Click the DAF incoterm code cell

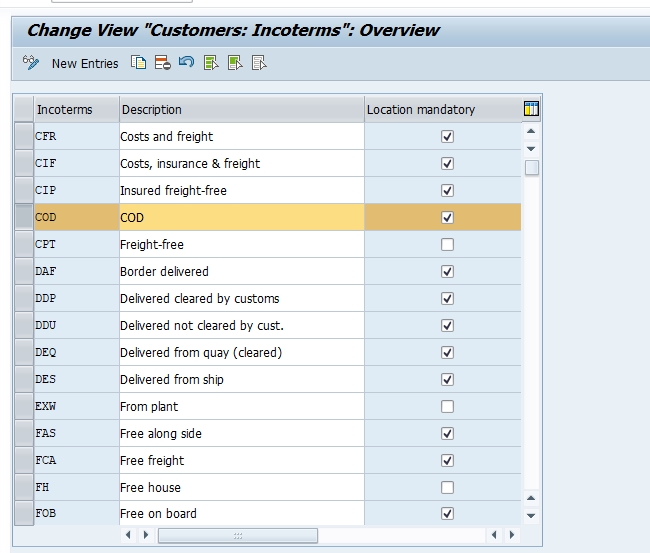(76, 272)
